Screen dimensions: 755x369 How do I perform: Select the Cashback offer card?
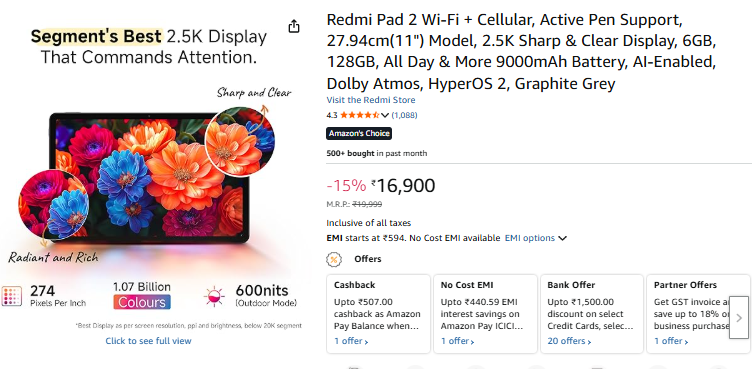click(x=378, y=314)
